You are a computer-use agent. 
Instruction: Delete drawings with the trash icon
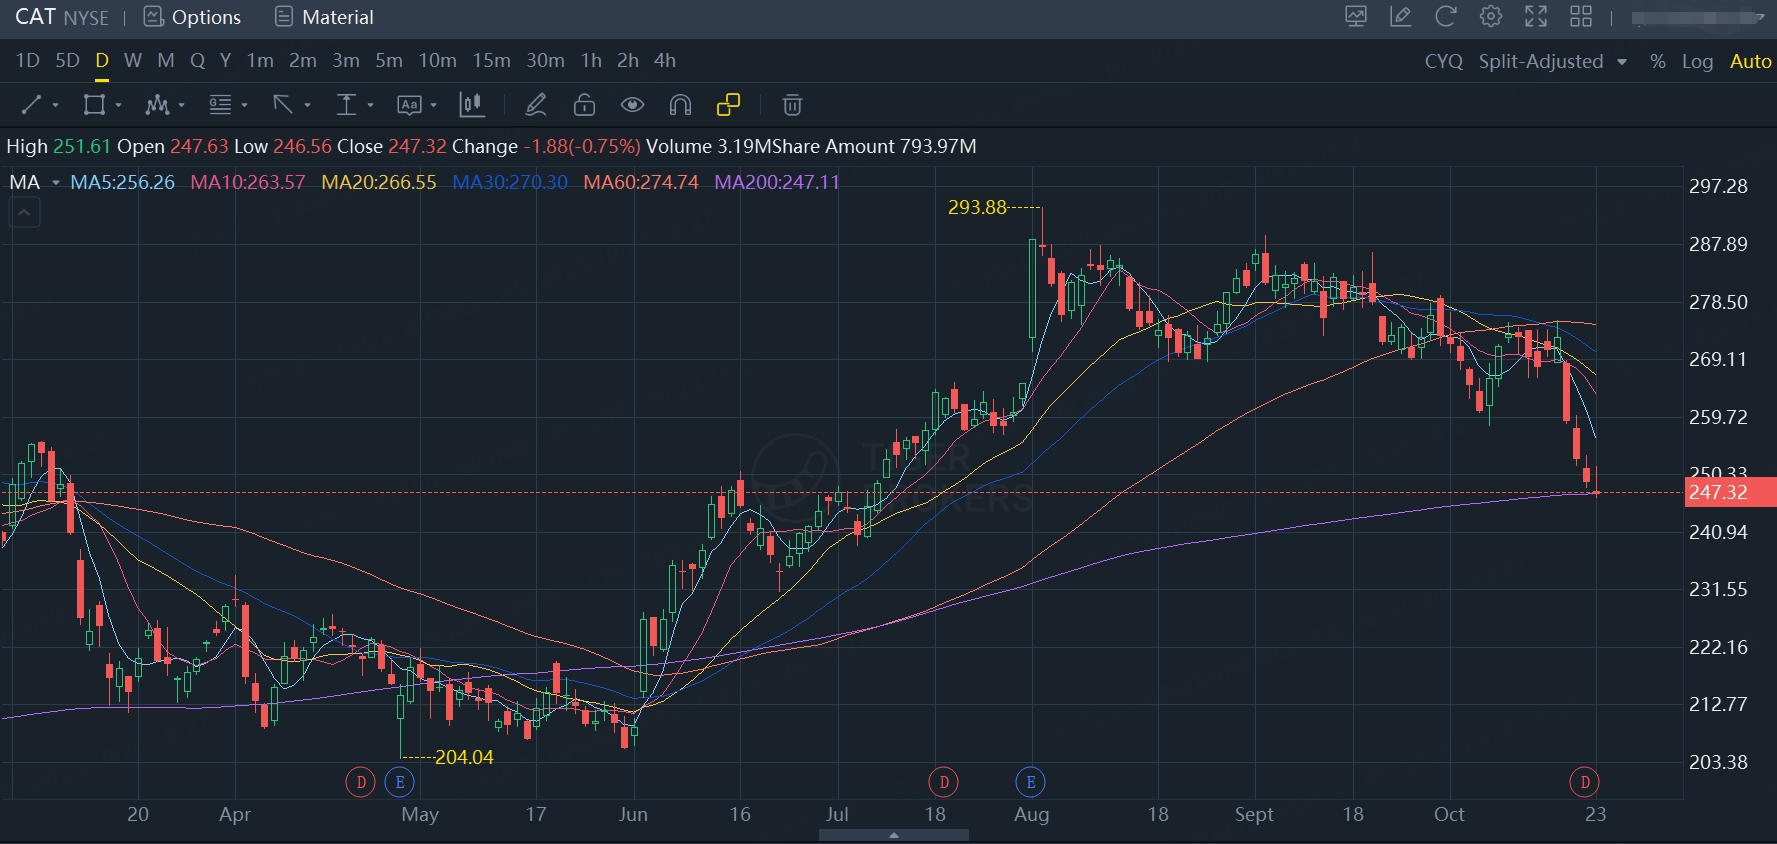(792, 105)
